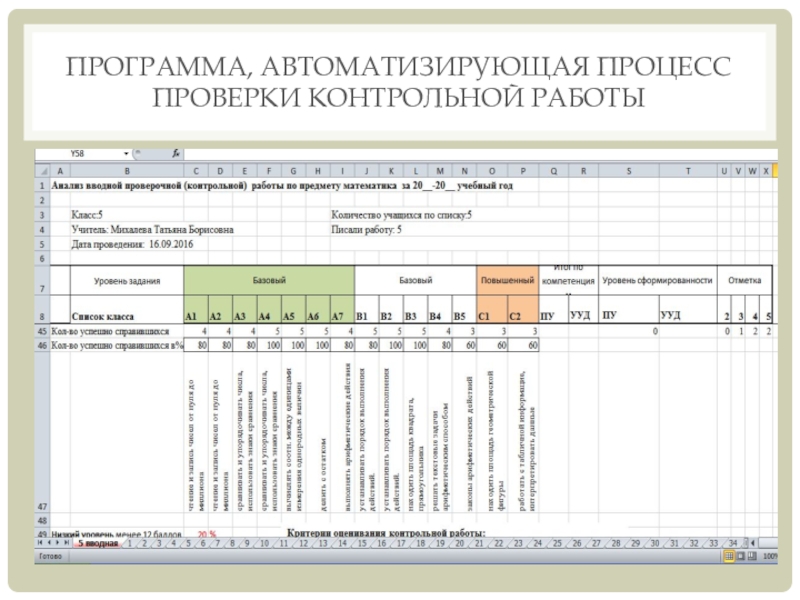Expand the Name Box dropdown arrow

pyautogui.click(x=126, y=154)
